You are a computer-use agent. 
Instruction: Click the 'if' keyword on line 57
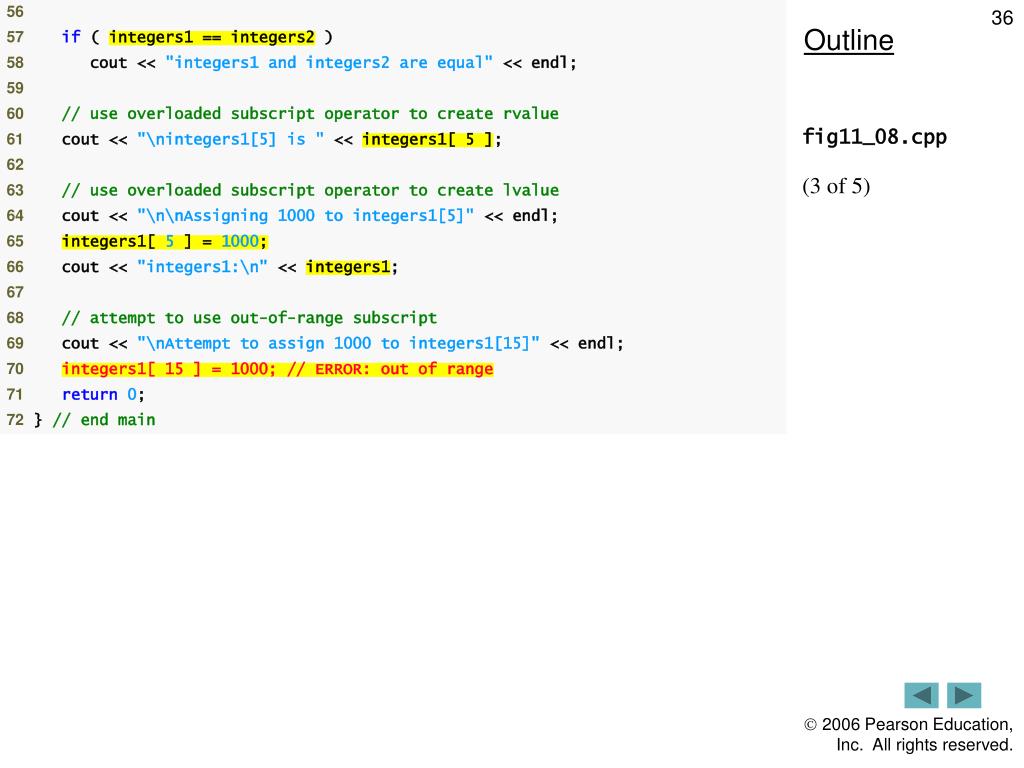(x=71, y=37)
